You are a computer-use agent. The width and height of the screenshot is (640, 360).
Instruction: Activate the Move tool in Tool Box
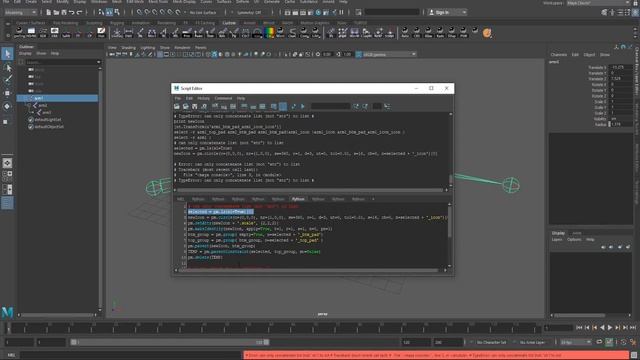point(7,93)
